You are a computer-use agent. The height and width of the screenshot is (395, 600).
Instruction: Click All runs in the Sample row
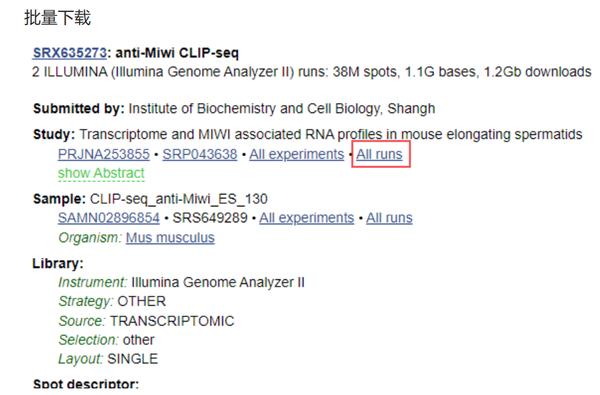pyautogui.click(x=389, y=218)
